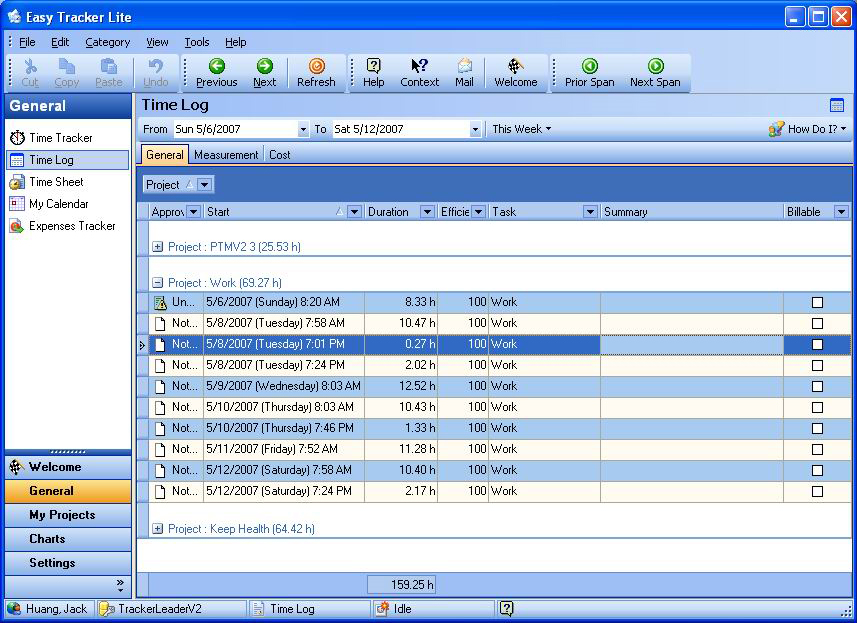Check Billable for 5/11/2007 7:52 AM entry
This screenshot has height=623, width=857.
817,449
